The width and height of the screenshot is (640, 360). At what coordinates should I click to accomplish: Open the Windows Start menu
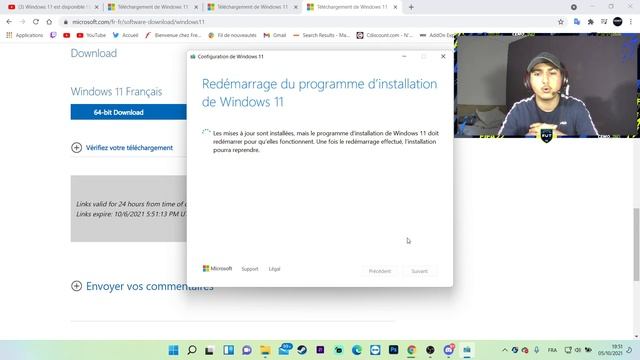tap(173, 350)
